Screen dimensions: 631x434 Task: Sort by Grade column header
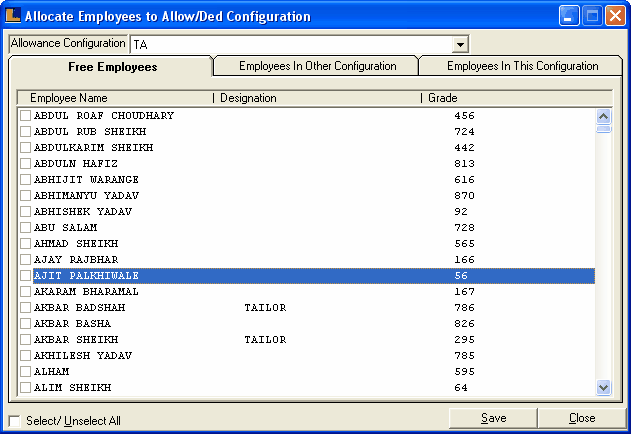pyautogui.click(x=442, y=98)
